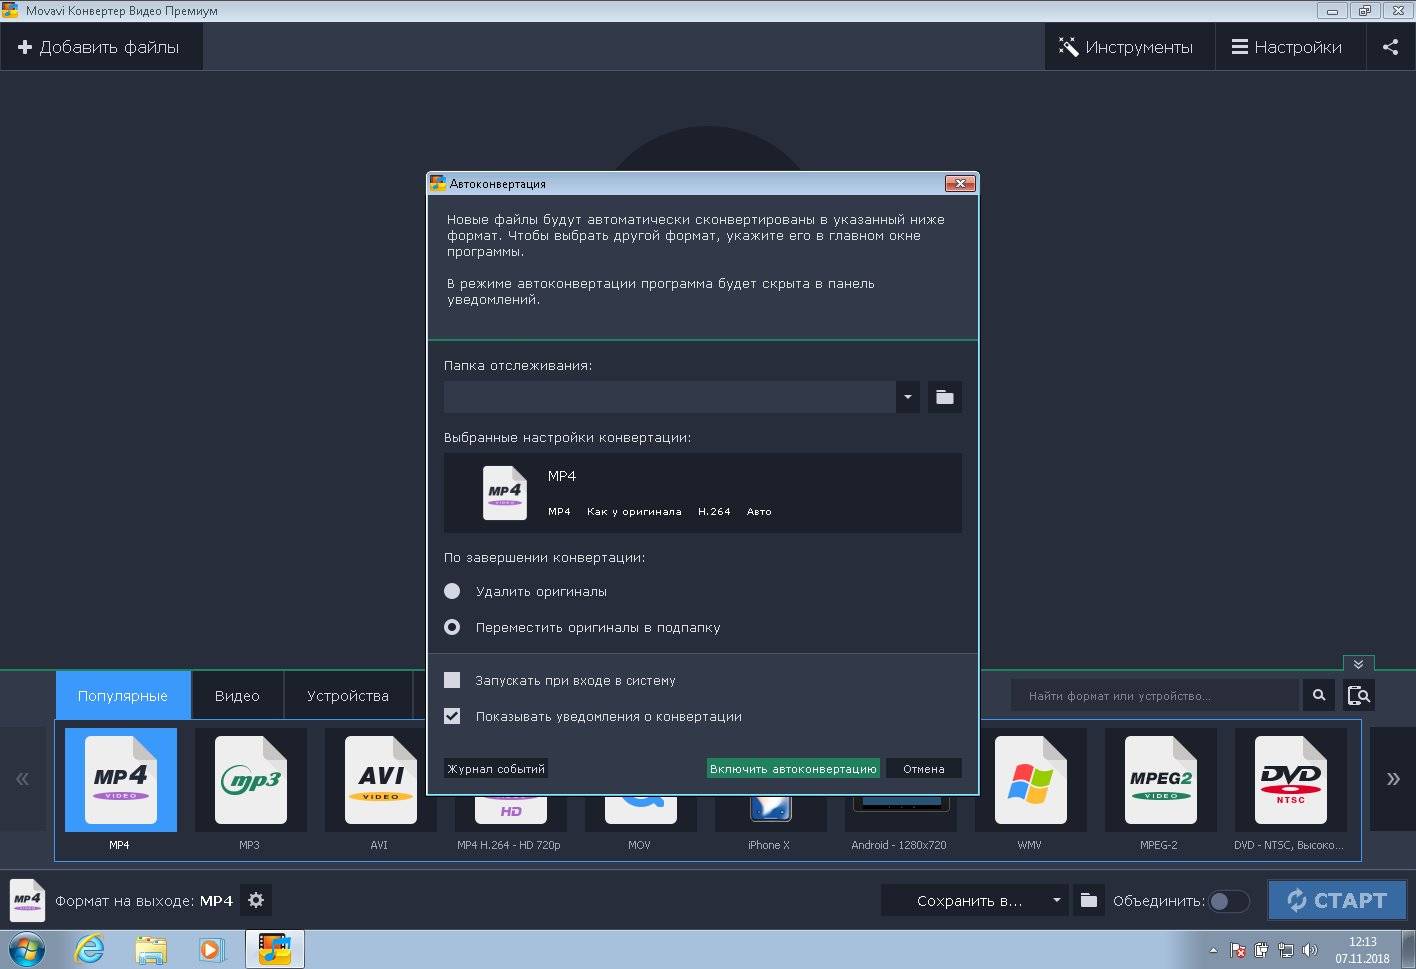Open the 'Настройки' menu

1287,47
